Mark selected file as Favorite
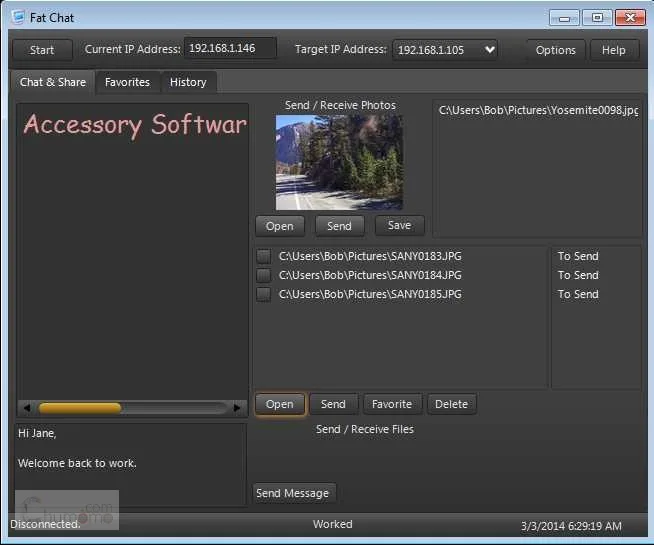The width and height of the screenshot is (654, 545). pos(392,404)
